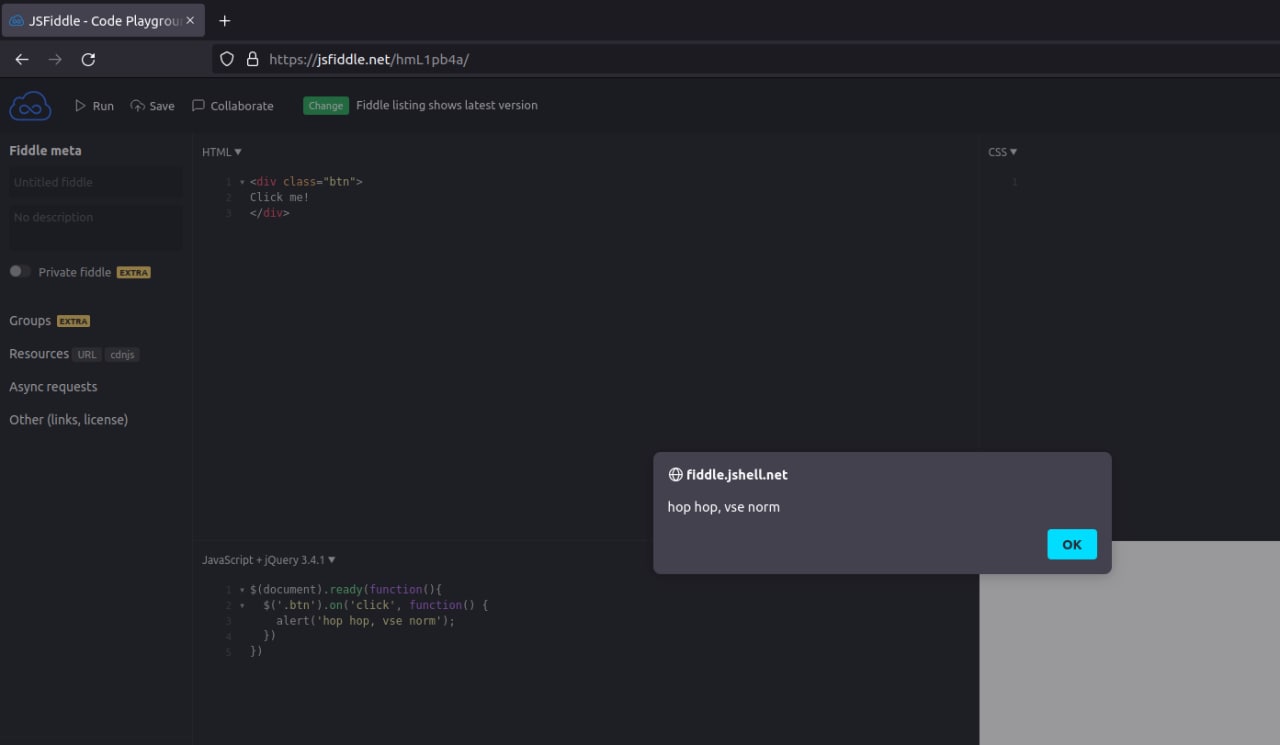
Task: Click the padlock site info icon
Action: click(252, 59)
